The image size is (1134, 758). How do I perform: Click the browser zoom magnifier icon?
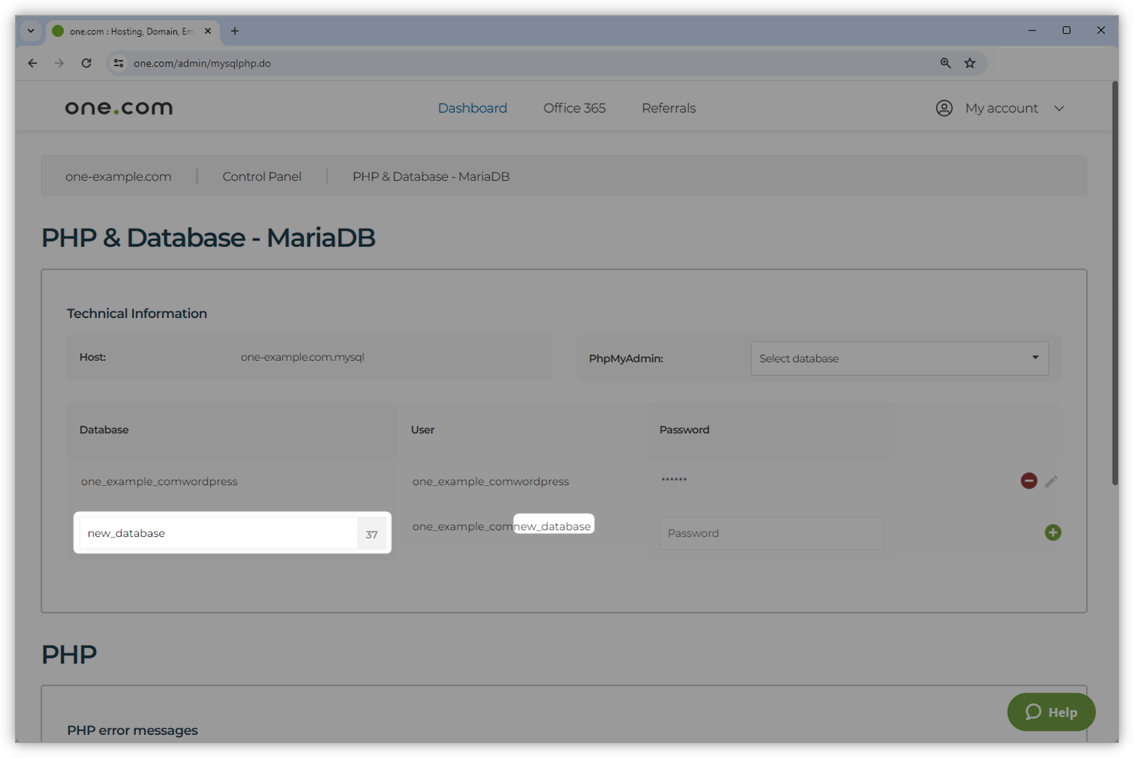945,63
